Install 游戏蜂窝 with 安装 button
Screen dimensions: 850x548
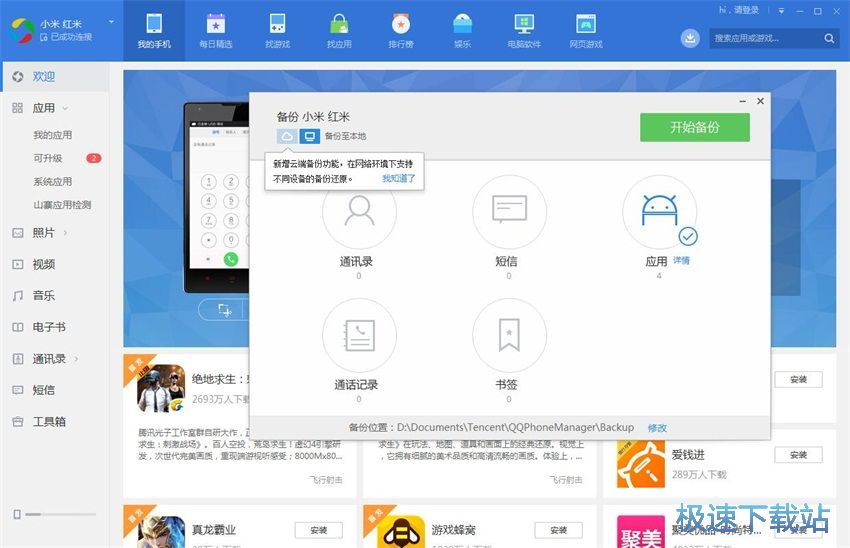(558, 530)
